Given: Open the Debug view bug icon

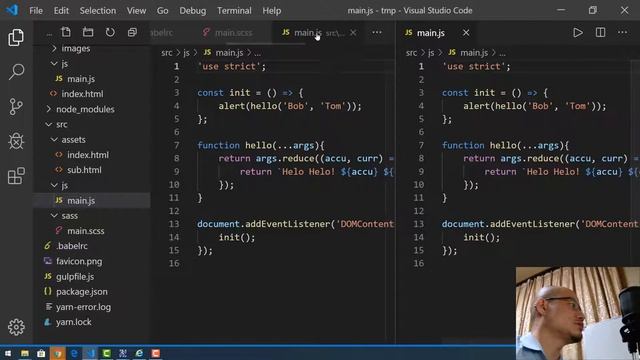Looking at the screenshot, I should pos(16,141).
